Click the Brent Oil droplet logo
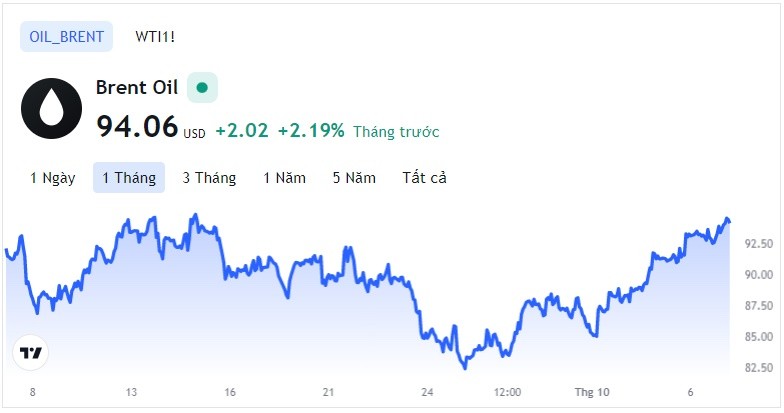This screenshot has width=784, height=413. (51, 108)
